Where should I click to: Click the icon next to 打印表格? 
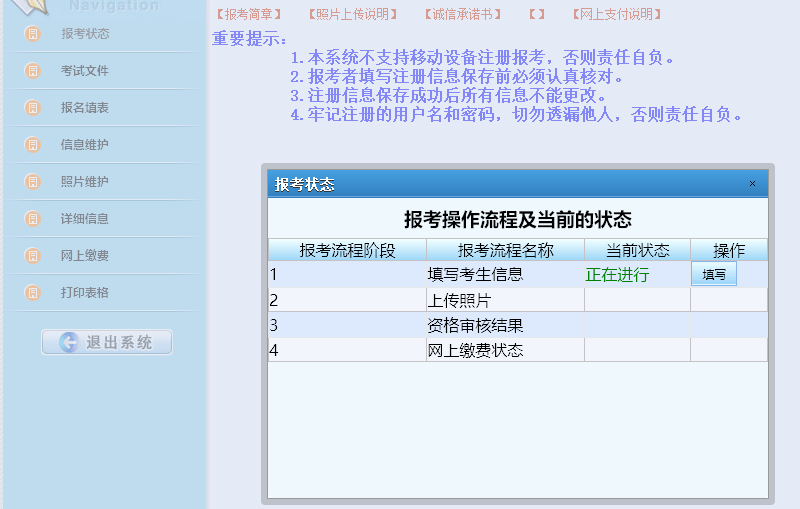(x=32, y=293)
